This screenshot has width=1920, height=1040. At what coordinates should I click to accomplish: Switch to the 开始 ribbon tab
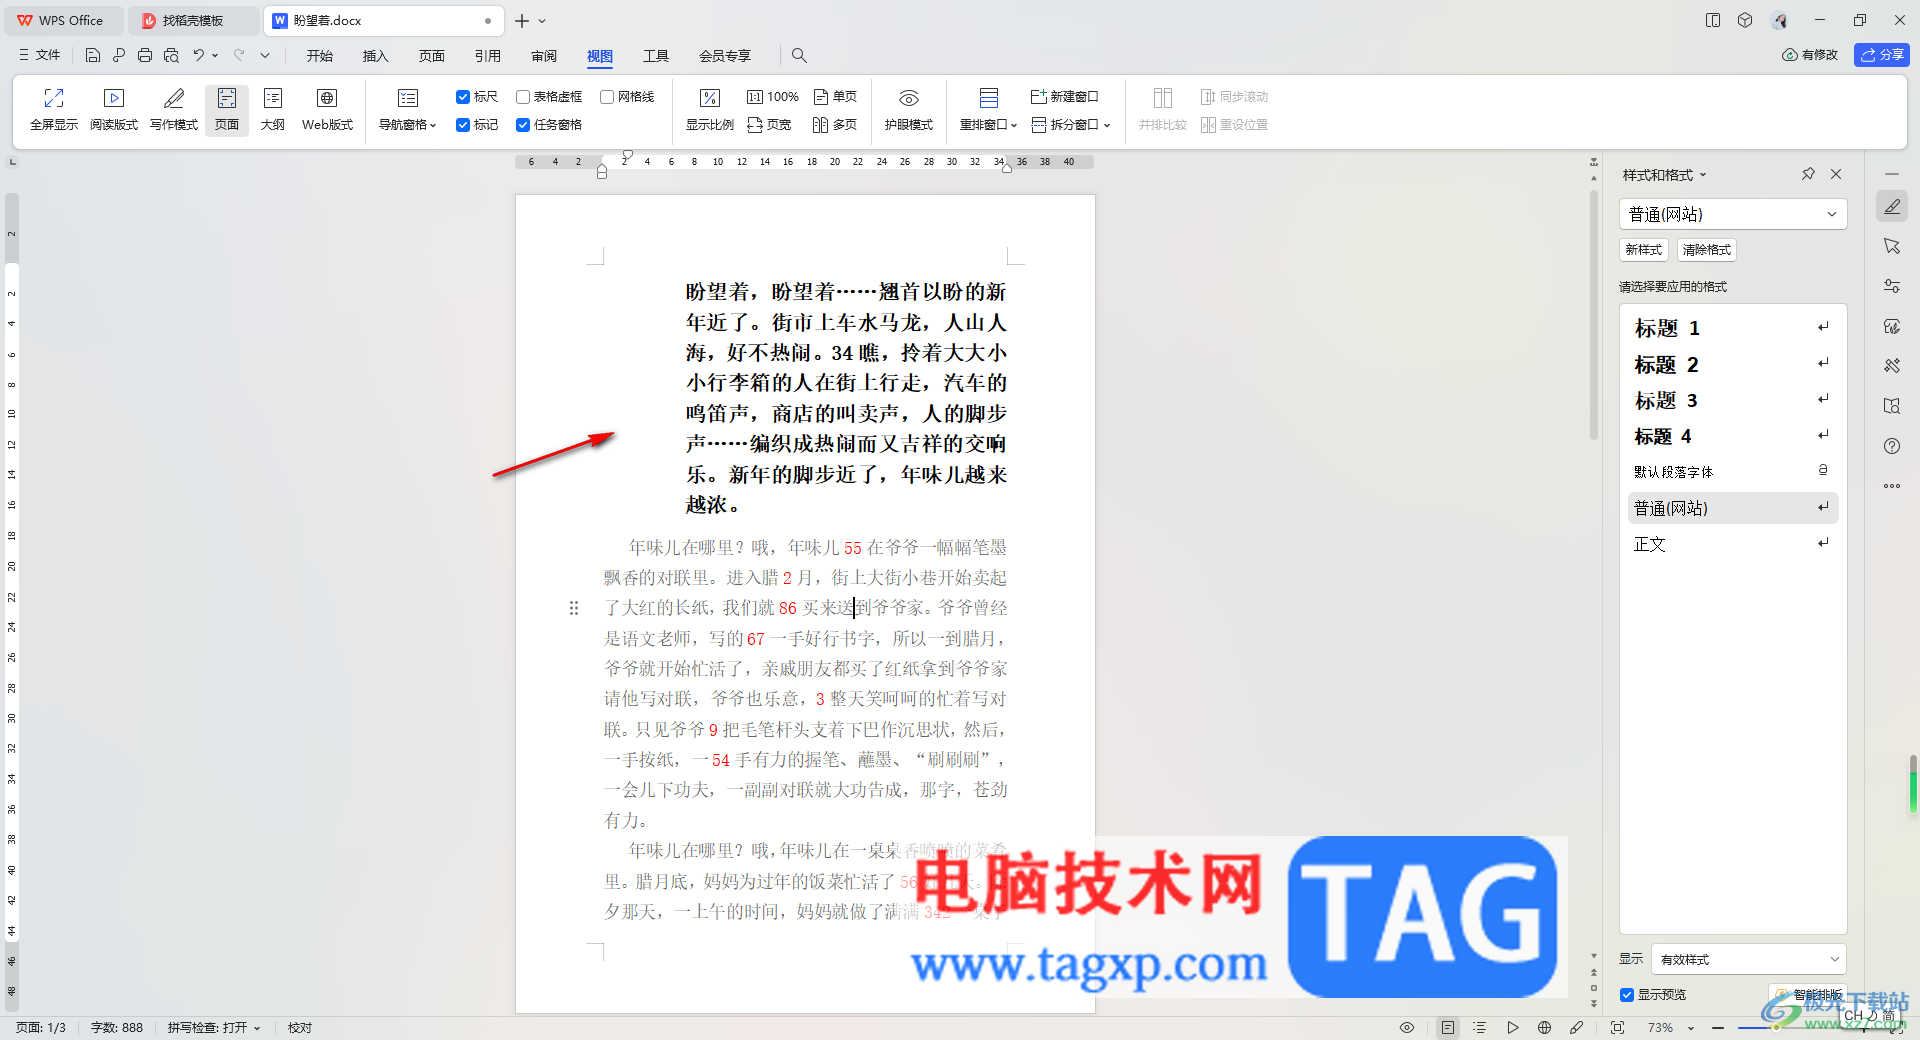(x=320, y=56)
